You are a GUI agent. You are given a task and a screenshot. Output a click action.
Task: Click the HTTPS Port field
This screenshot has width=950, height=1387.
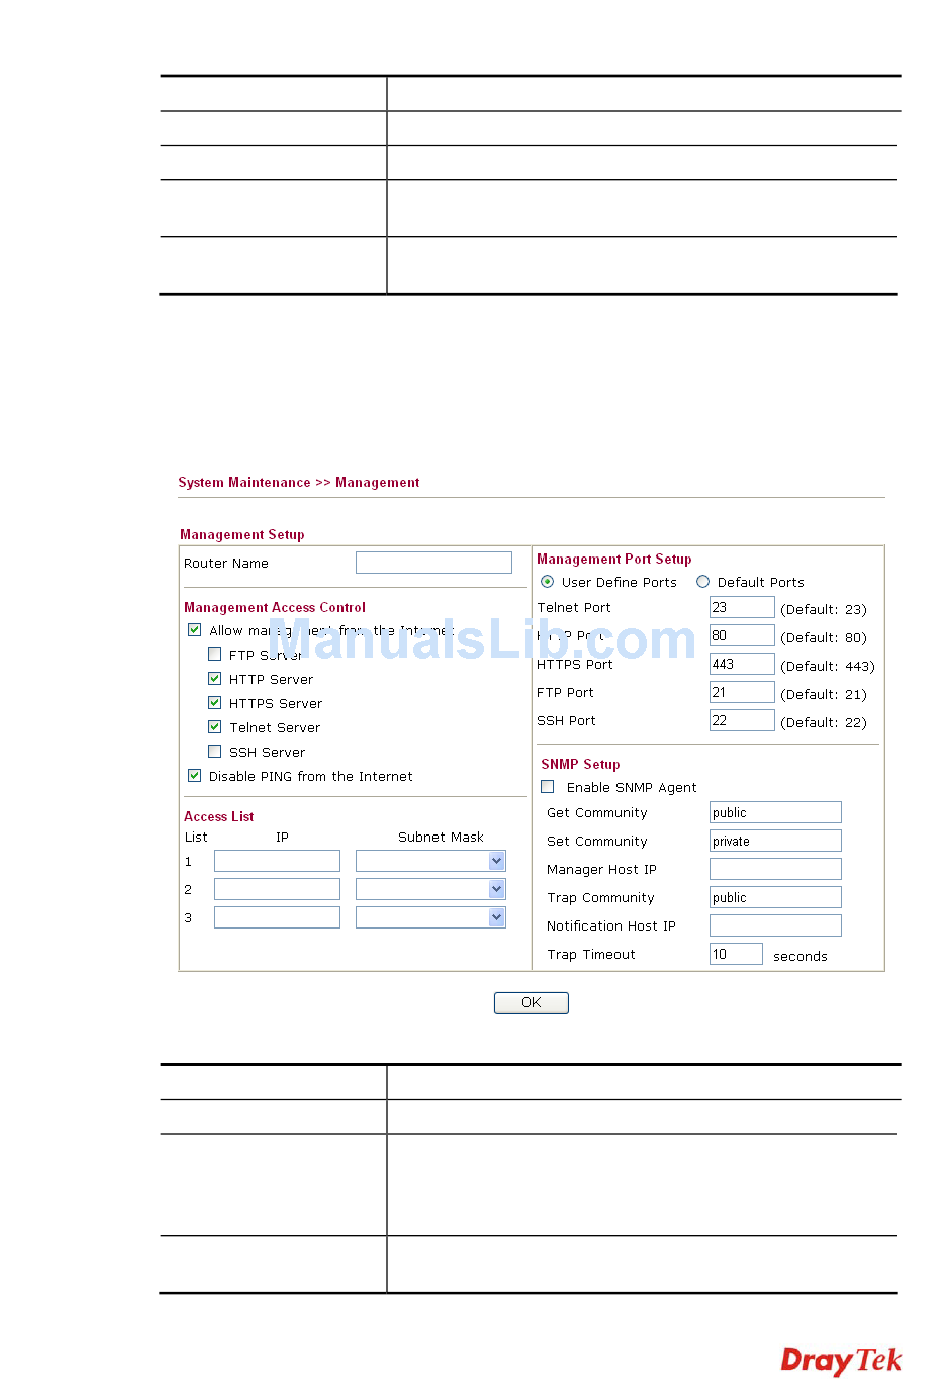pos(742,664)
